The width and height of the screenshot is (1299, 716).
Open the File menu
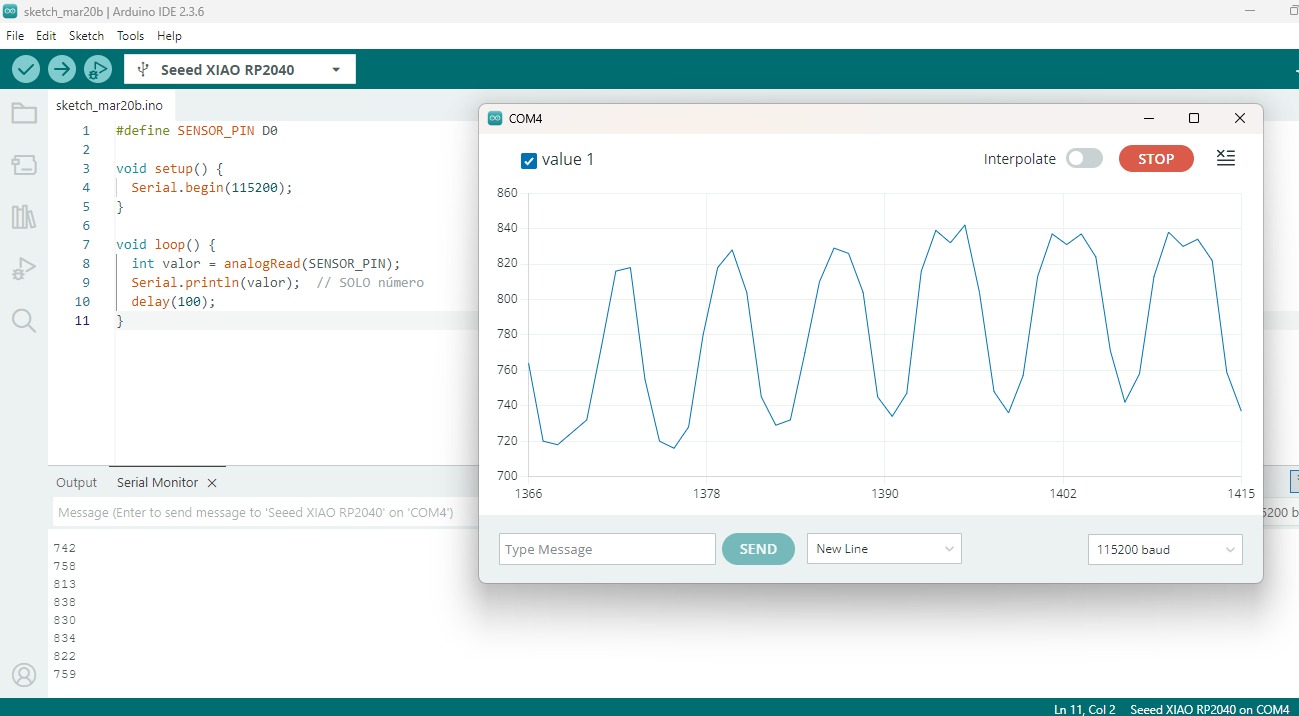pyautogui.click(x=15, y=35)
